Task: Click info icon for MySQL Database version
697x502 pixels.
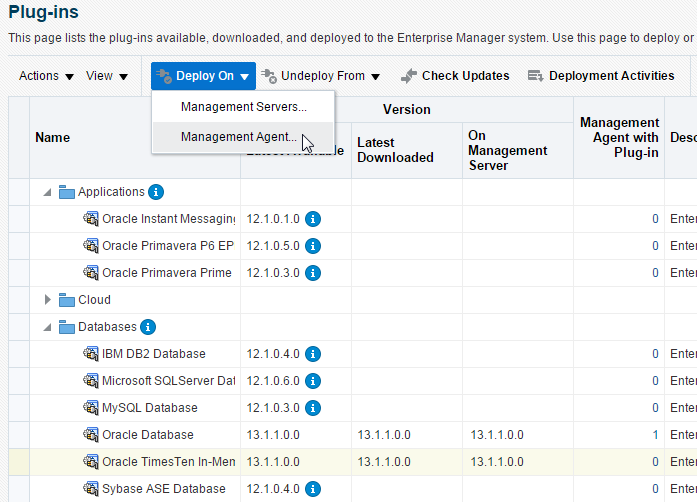Action: 313,408
